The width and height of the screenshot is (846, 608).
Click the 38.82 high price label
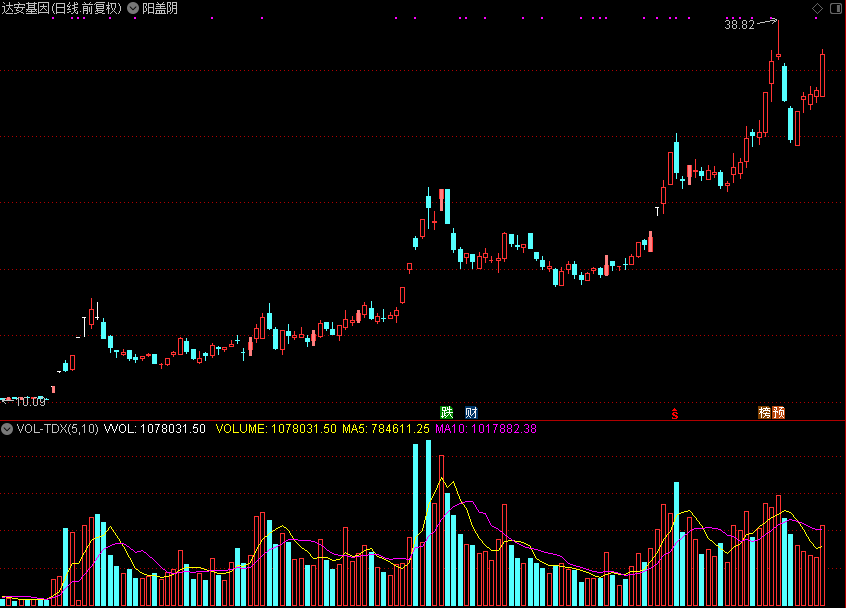pyautogui.click(x=739, y=24)
